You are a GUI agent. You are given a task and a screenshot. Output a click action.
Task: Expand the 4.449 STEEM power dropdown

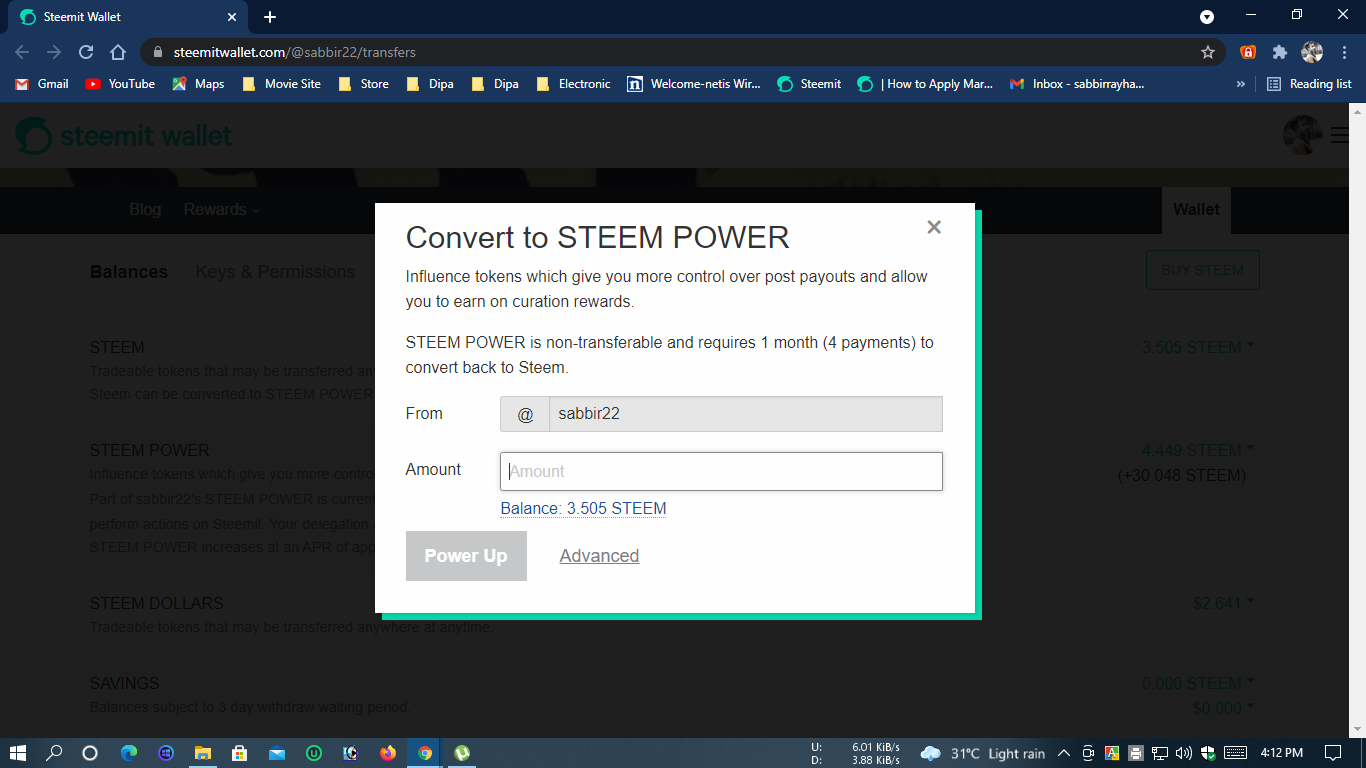point(1198,450)
